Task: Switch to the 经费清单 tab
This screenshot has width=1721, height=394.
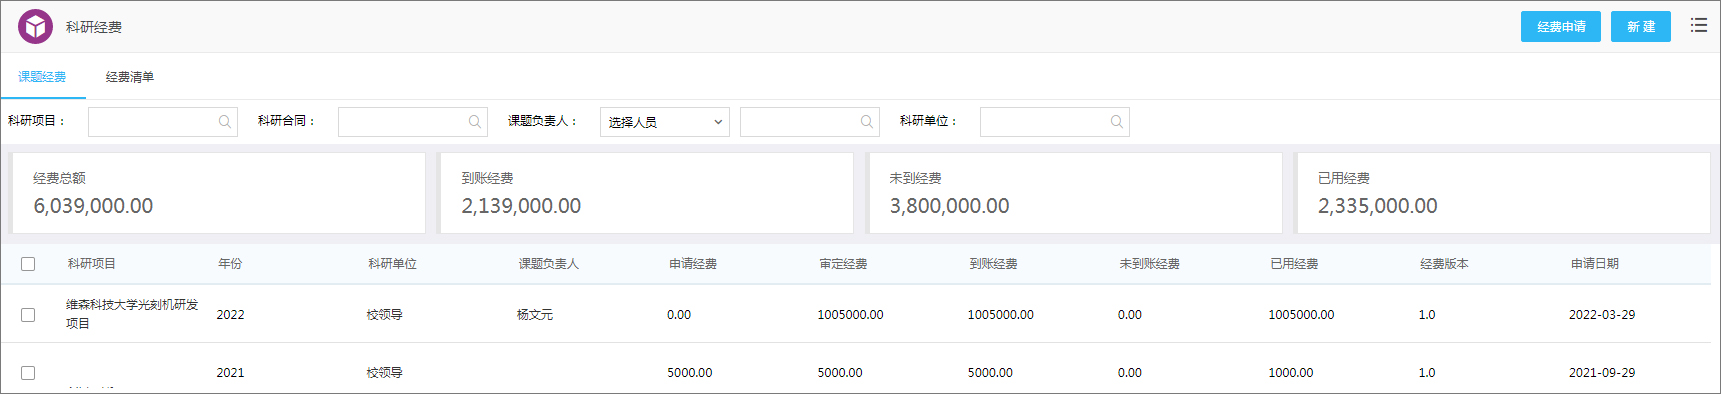Action: pyautogui.click(x=130, y=77)
